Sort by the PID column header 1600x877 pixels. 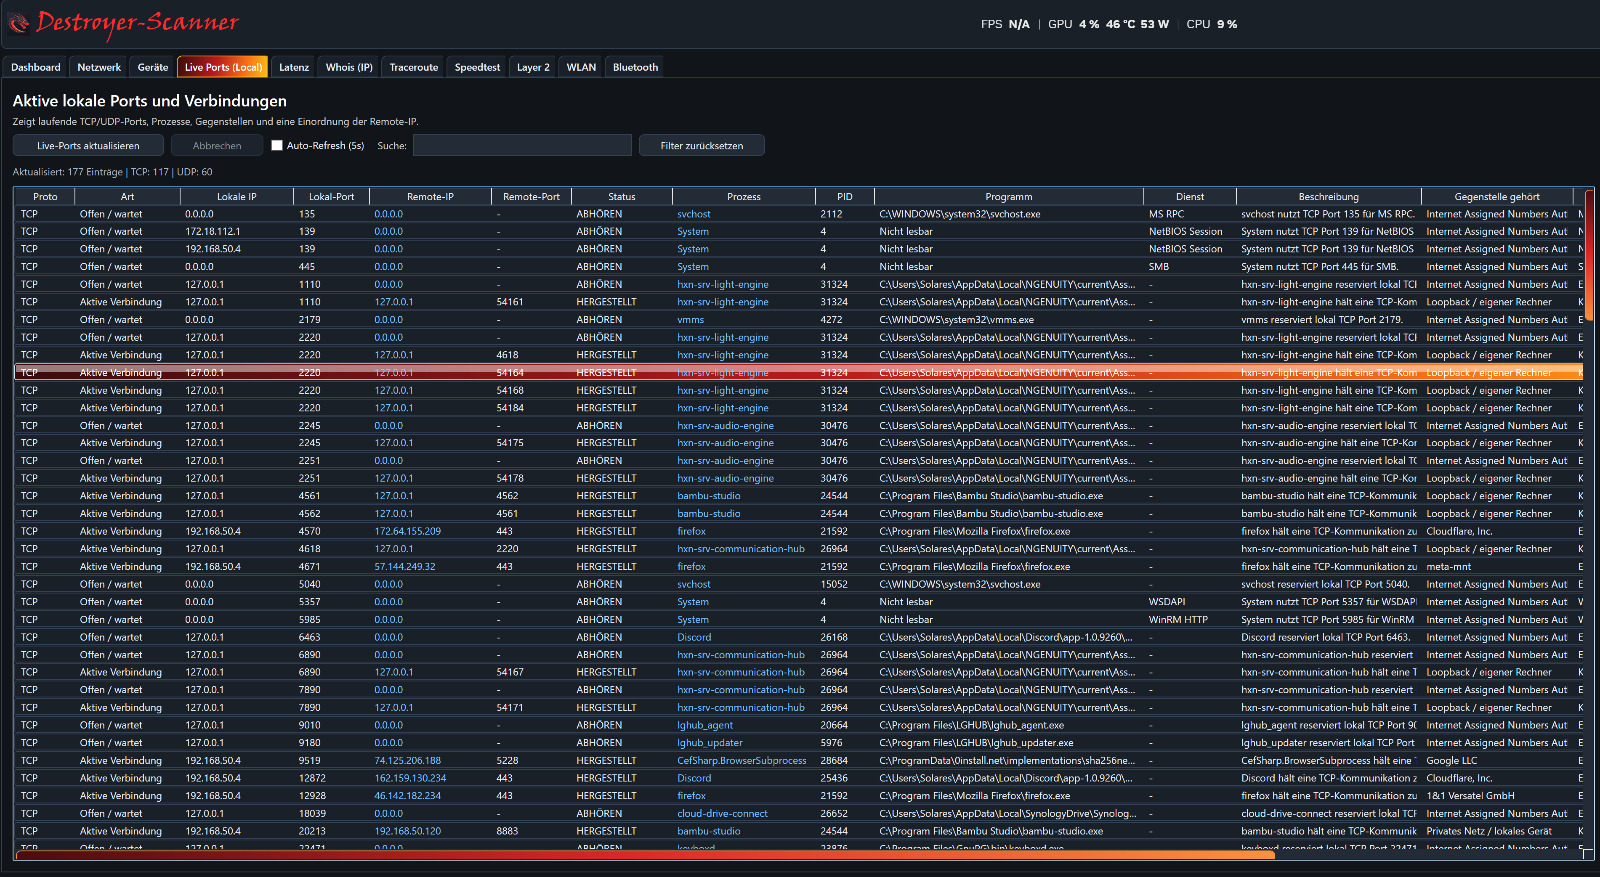845,197
